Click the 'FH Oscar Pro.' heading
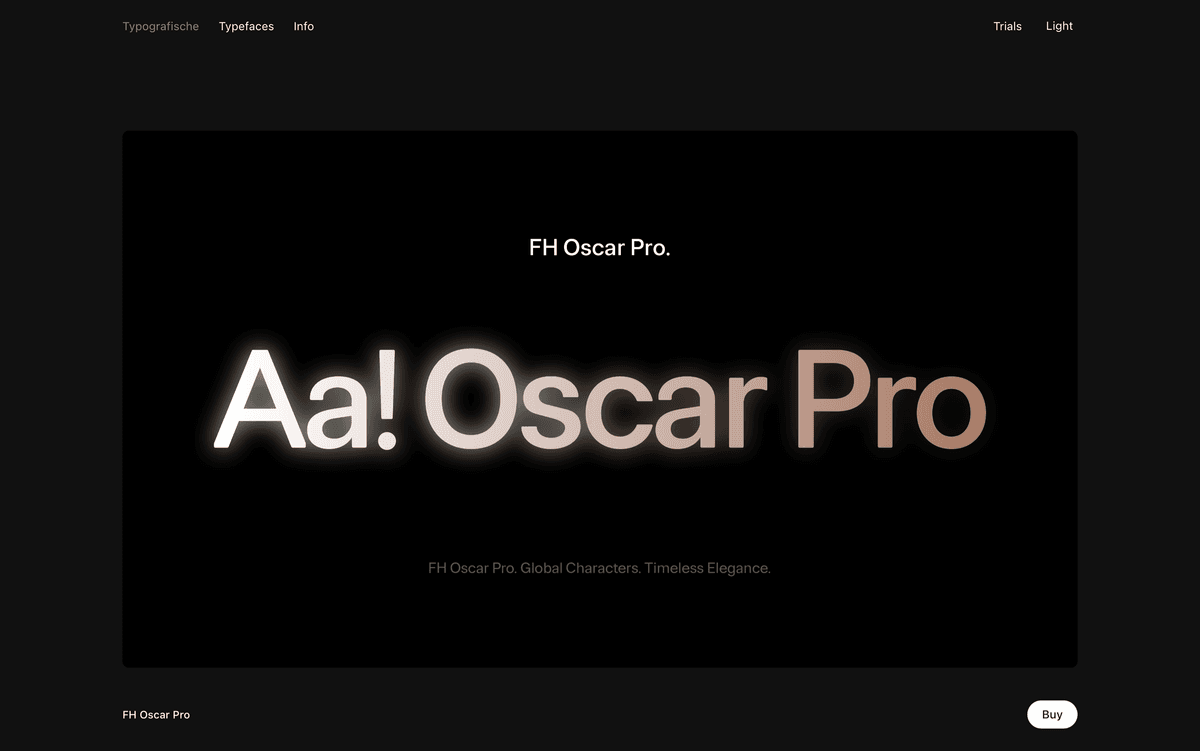 (599, 248)
